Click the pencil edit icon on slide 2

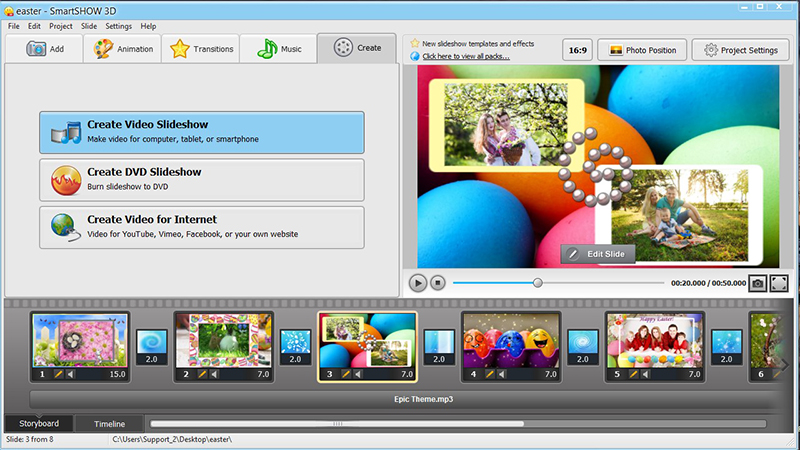202,374
